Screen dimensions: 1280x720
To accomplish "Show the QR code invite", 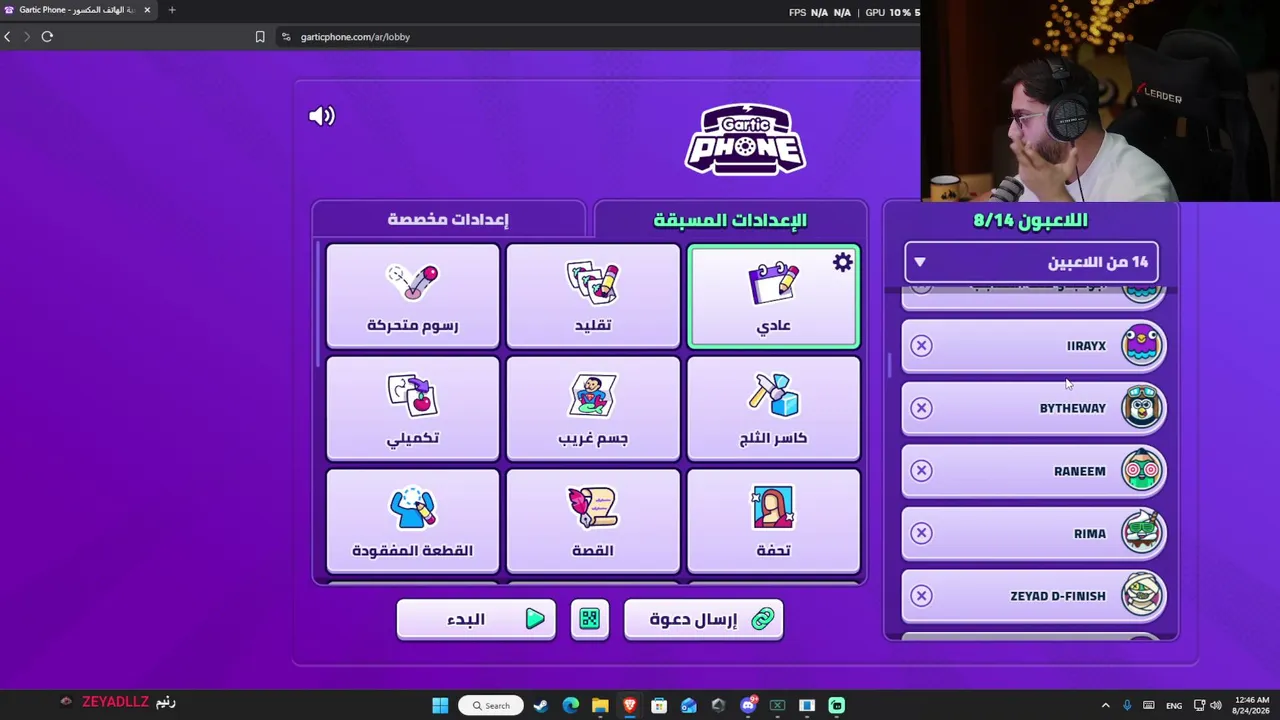I will coord(589,620).
